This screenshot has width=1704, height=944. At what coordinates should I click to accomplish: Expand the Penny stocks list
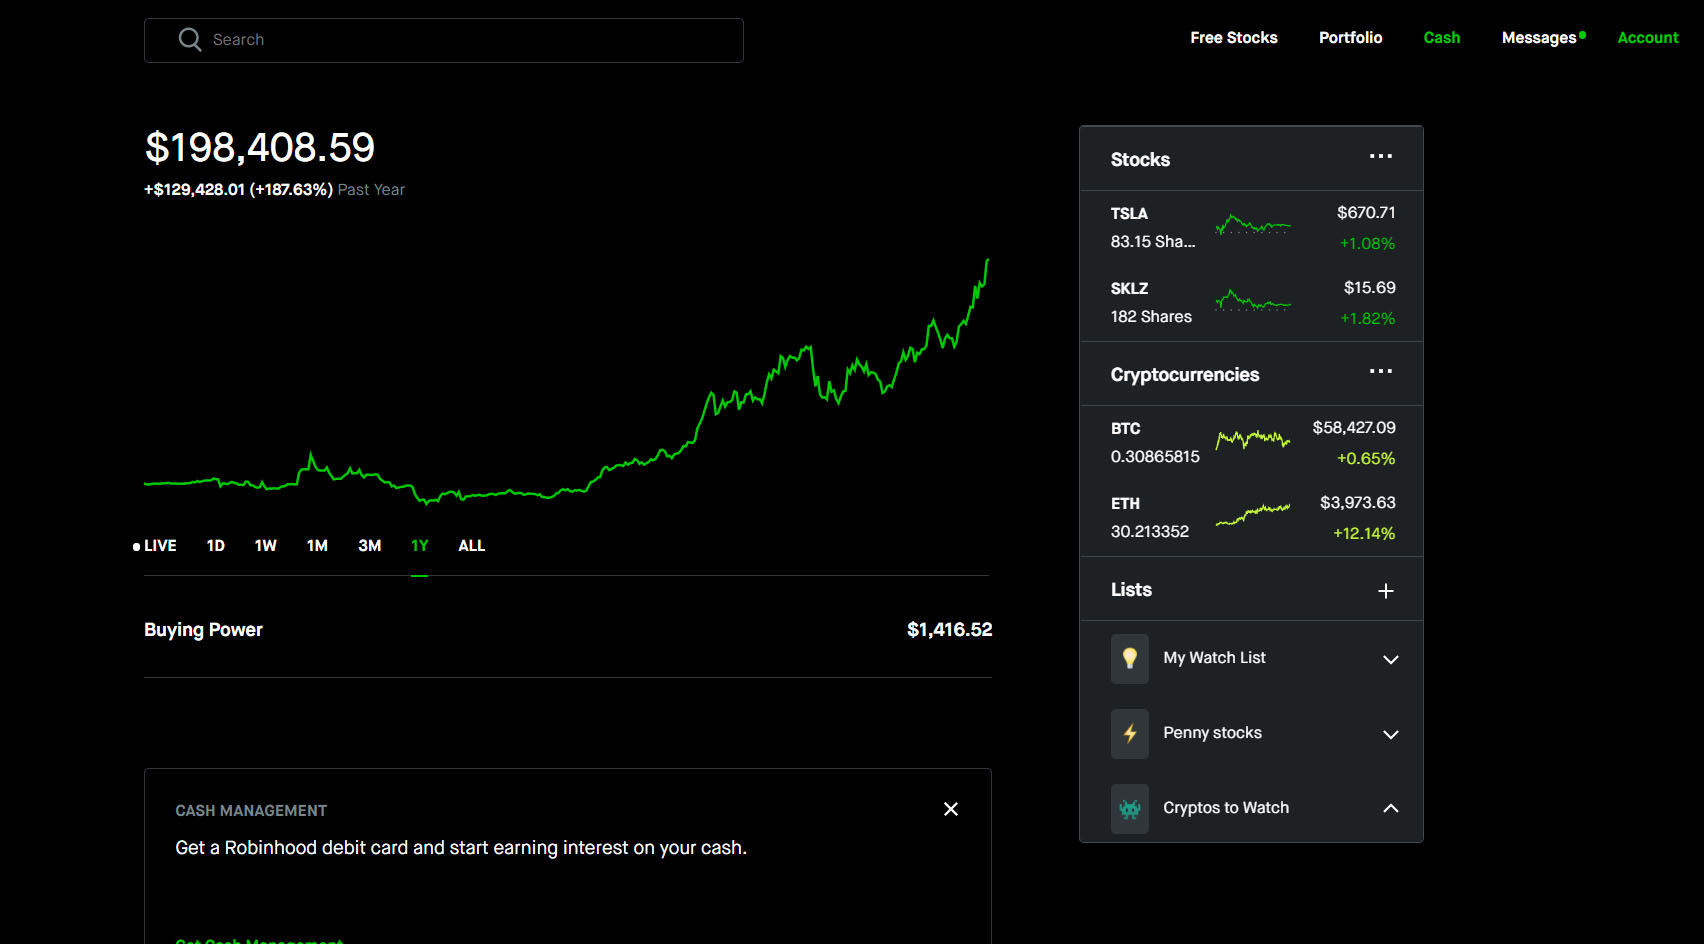point(1390,734)
